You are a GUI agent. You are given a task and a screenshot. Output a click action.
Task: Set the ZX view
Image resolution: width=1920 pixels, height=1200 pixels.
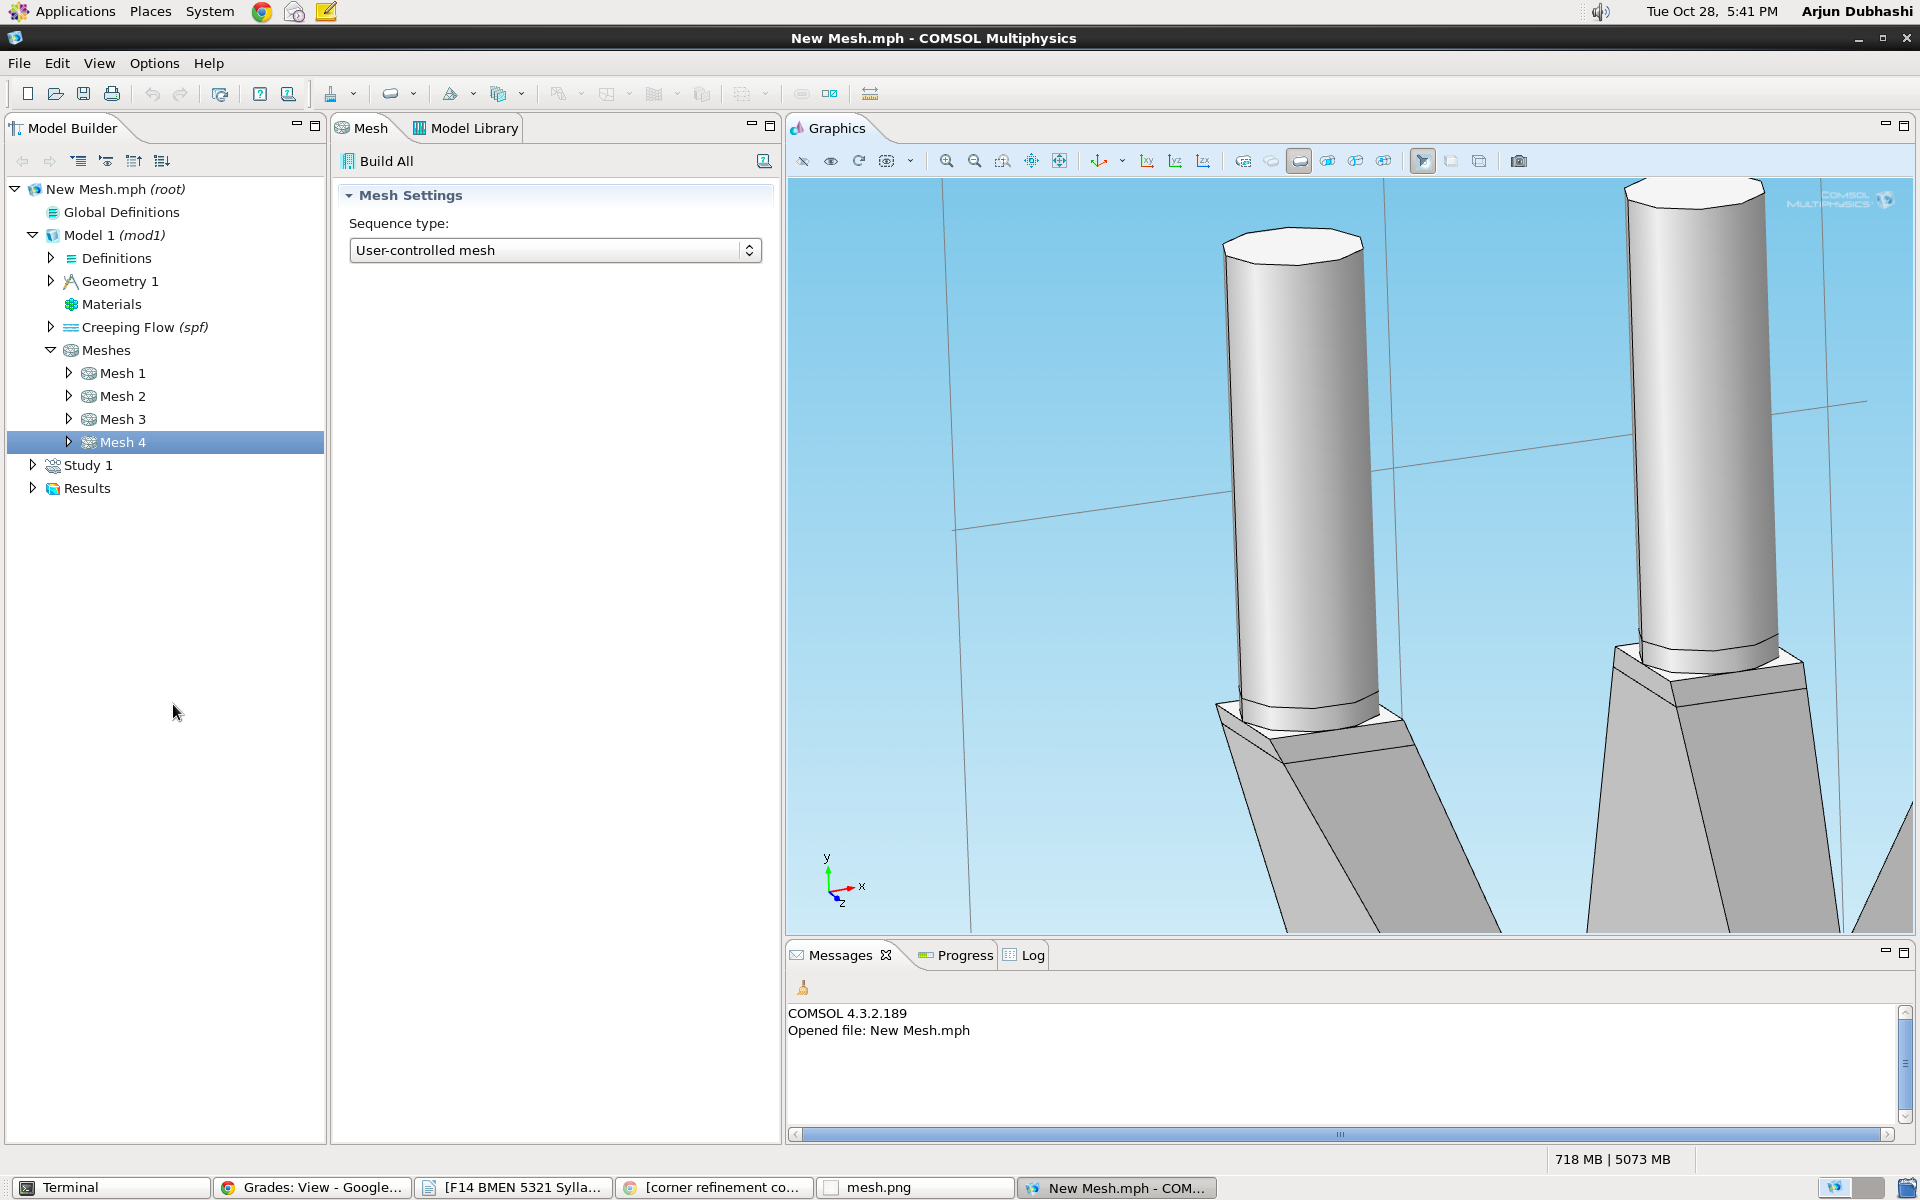coord(1203,161)
